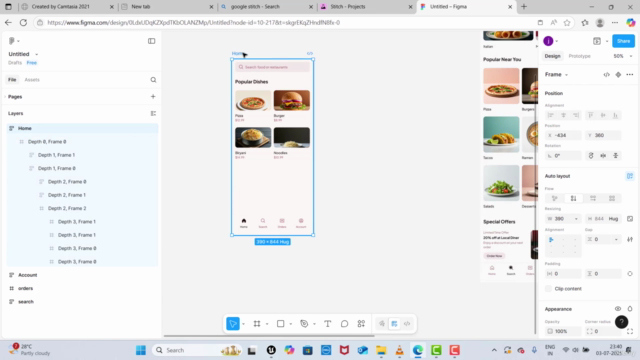Toggle the left sidebar panel icon

(x=151, y=41)
